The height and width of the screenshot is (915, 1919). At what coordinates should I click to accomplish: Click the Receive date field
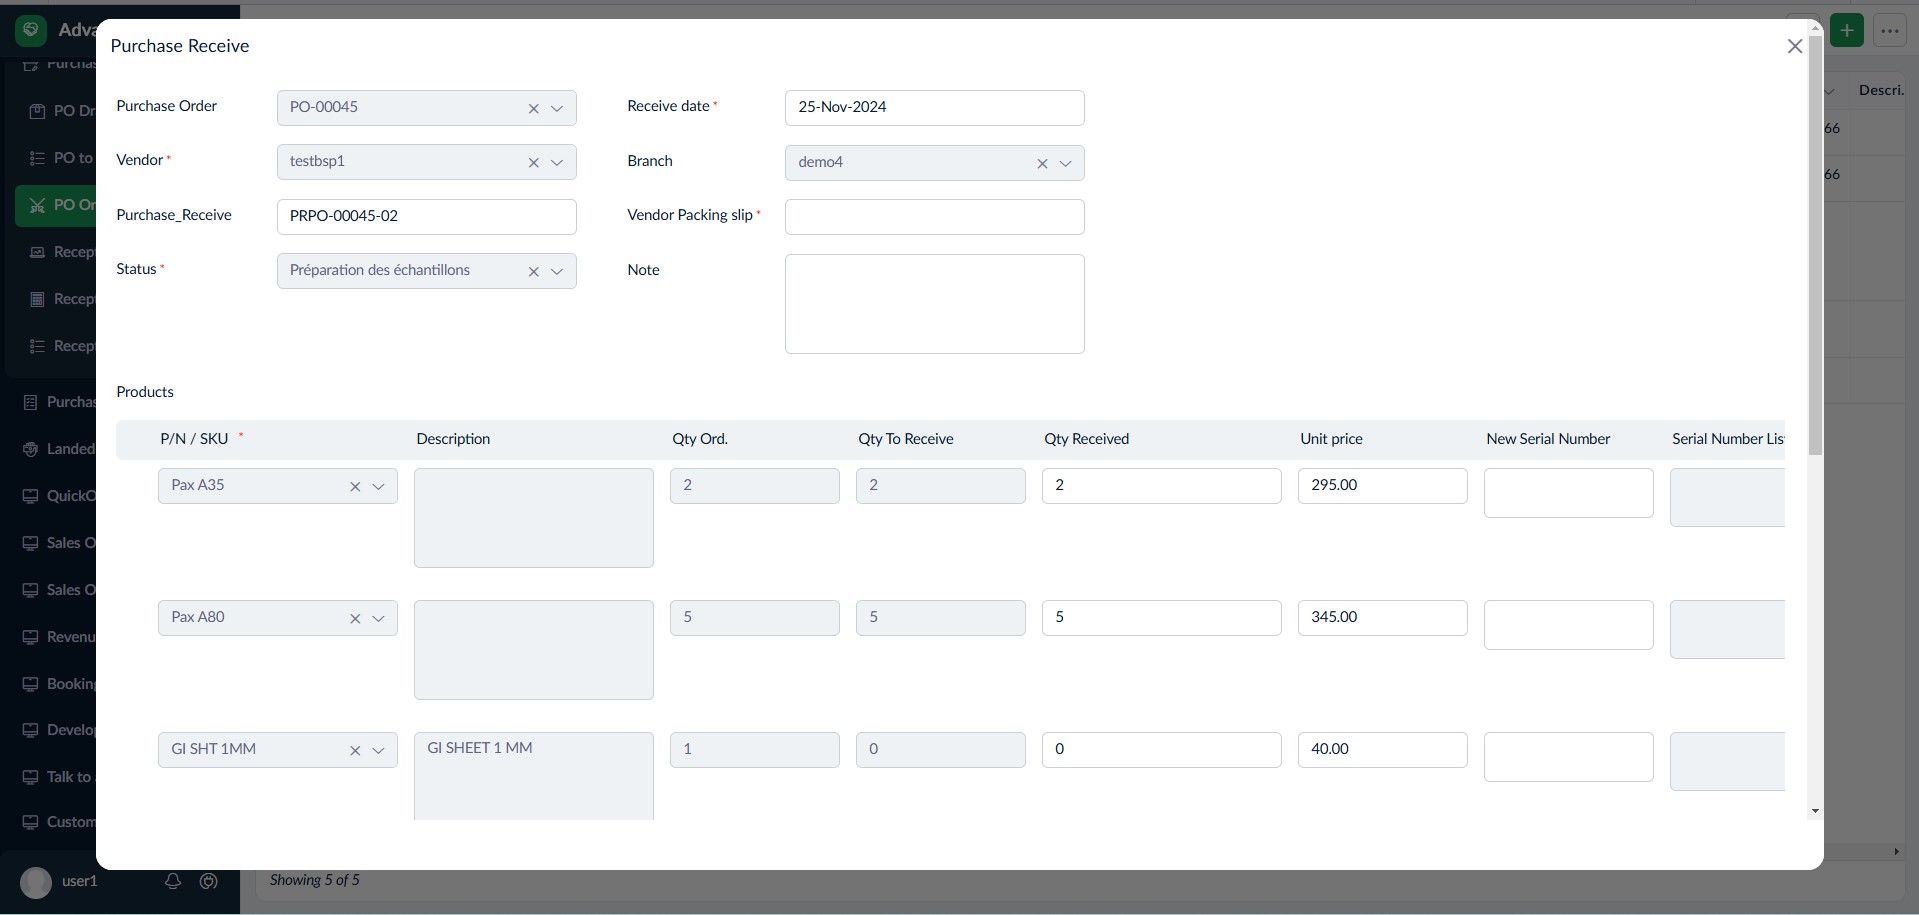pyautogui.click(x=934, y=108)
